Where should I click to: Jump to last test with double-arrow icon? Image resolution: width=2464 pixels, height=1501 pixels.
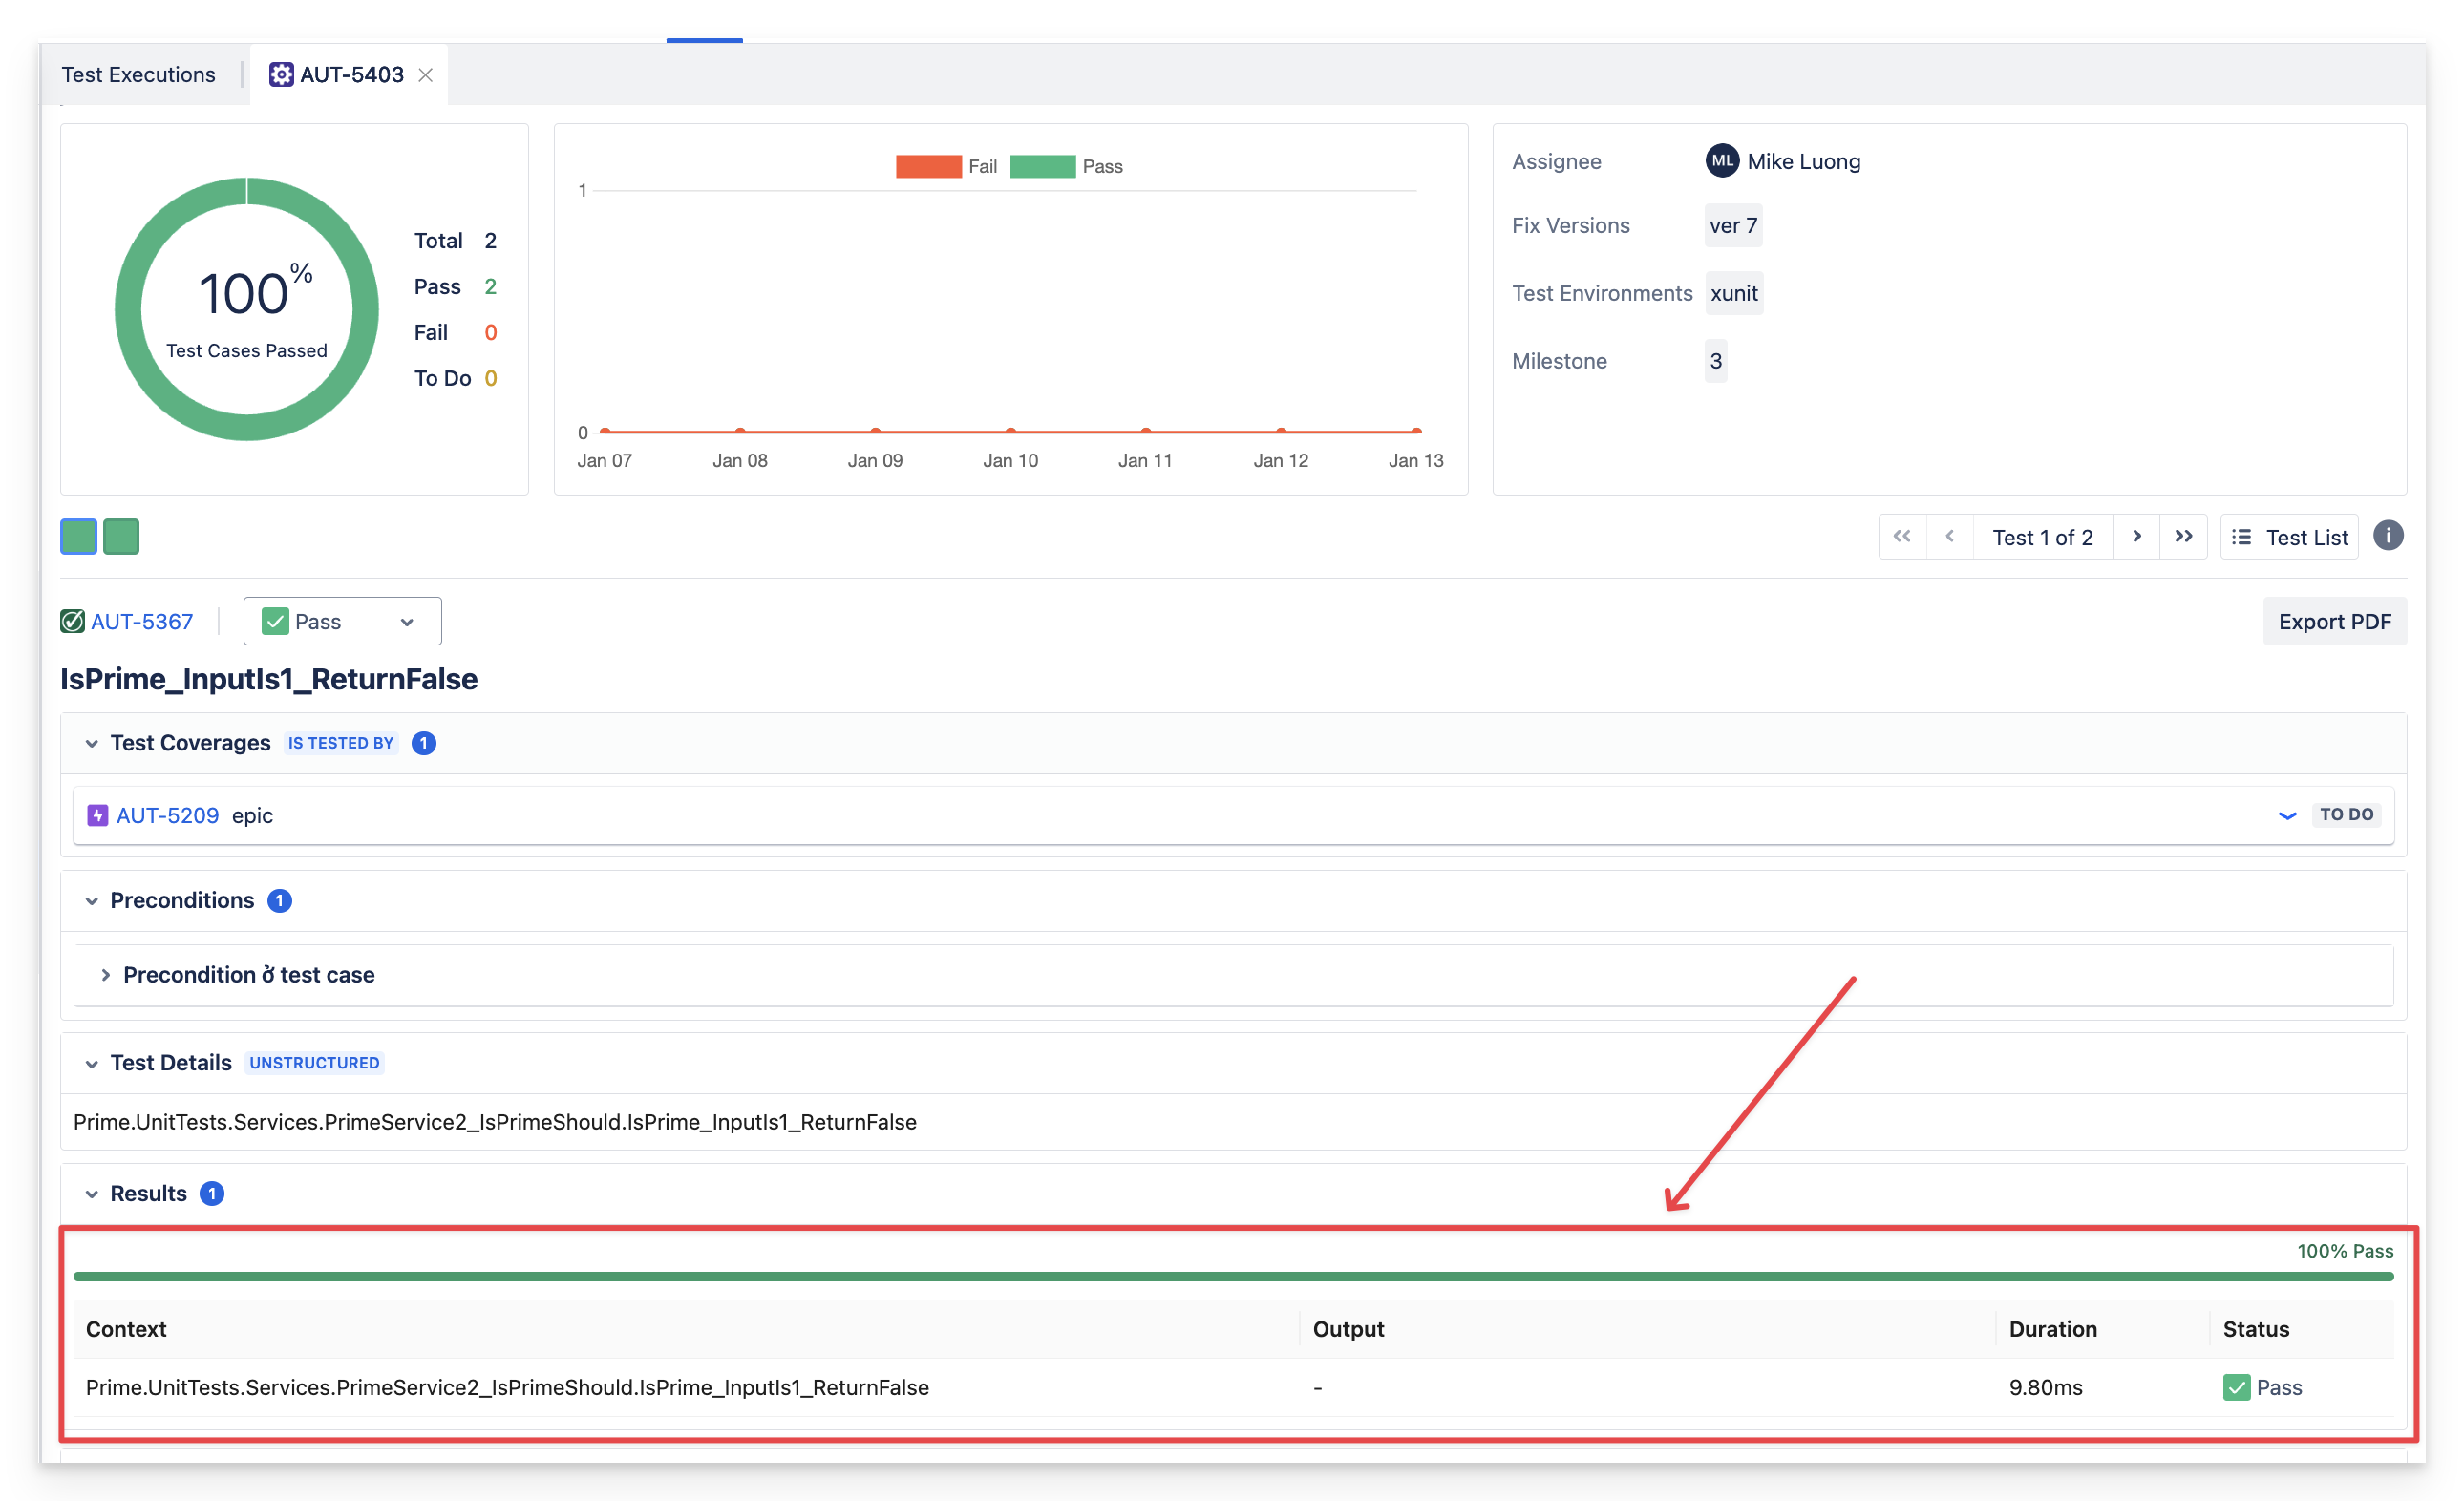tap(2184, 537)
